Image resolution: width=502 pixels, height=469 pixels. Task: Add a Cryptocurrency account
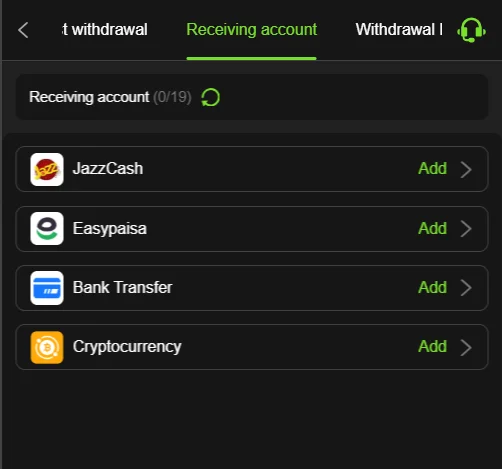tap(432, 346)
